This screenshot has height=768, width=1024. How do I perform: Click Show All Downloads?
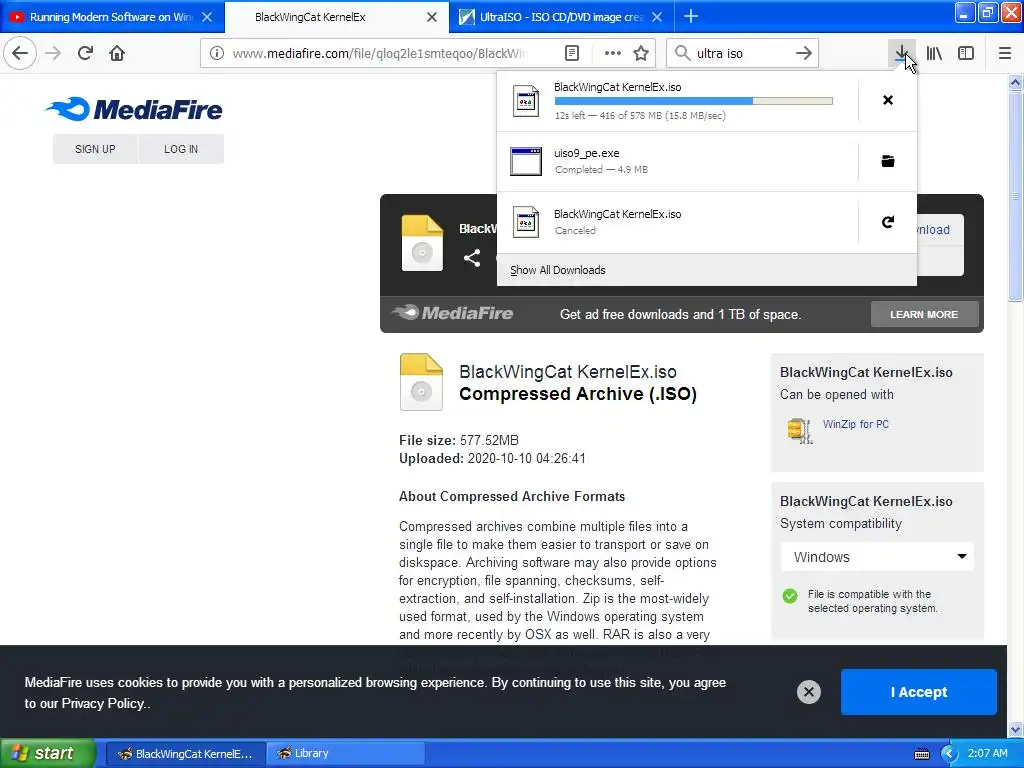coord(558,270)
